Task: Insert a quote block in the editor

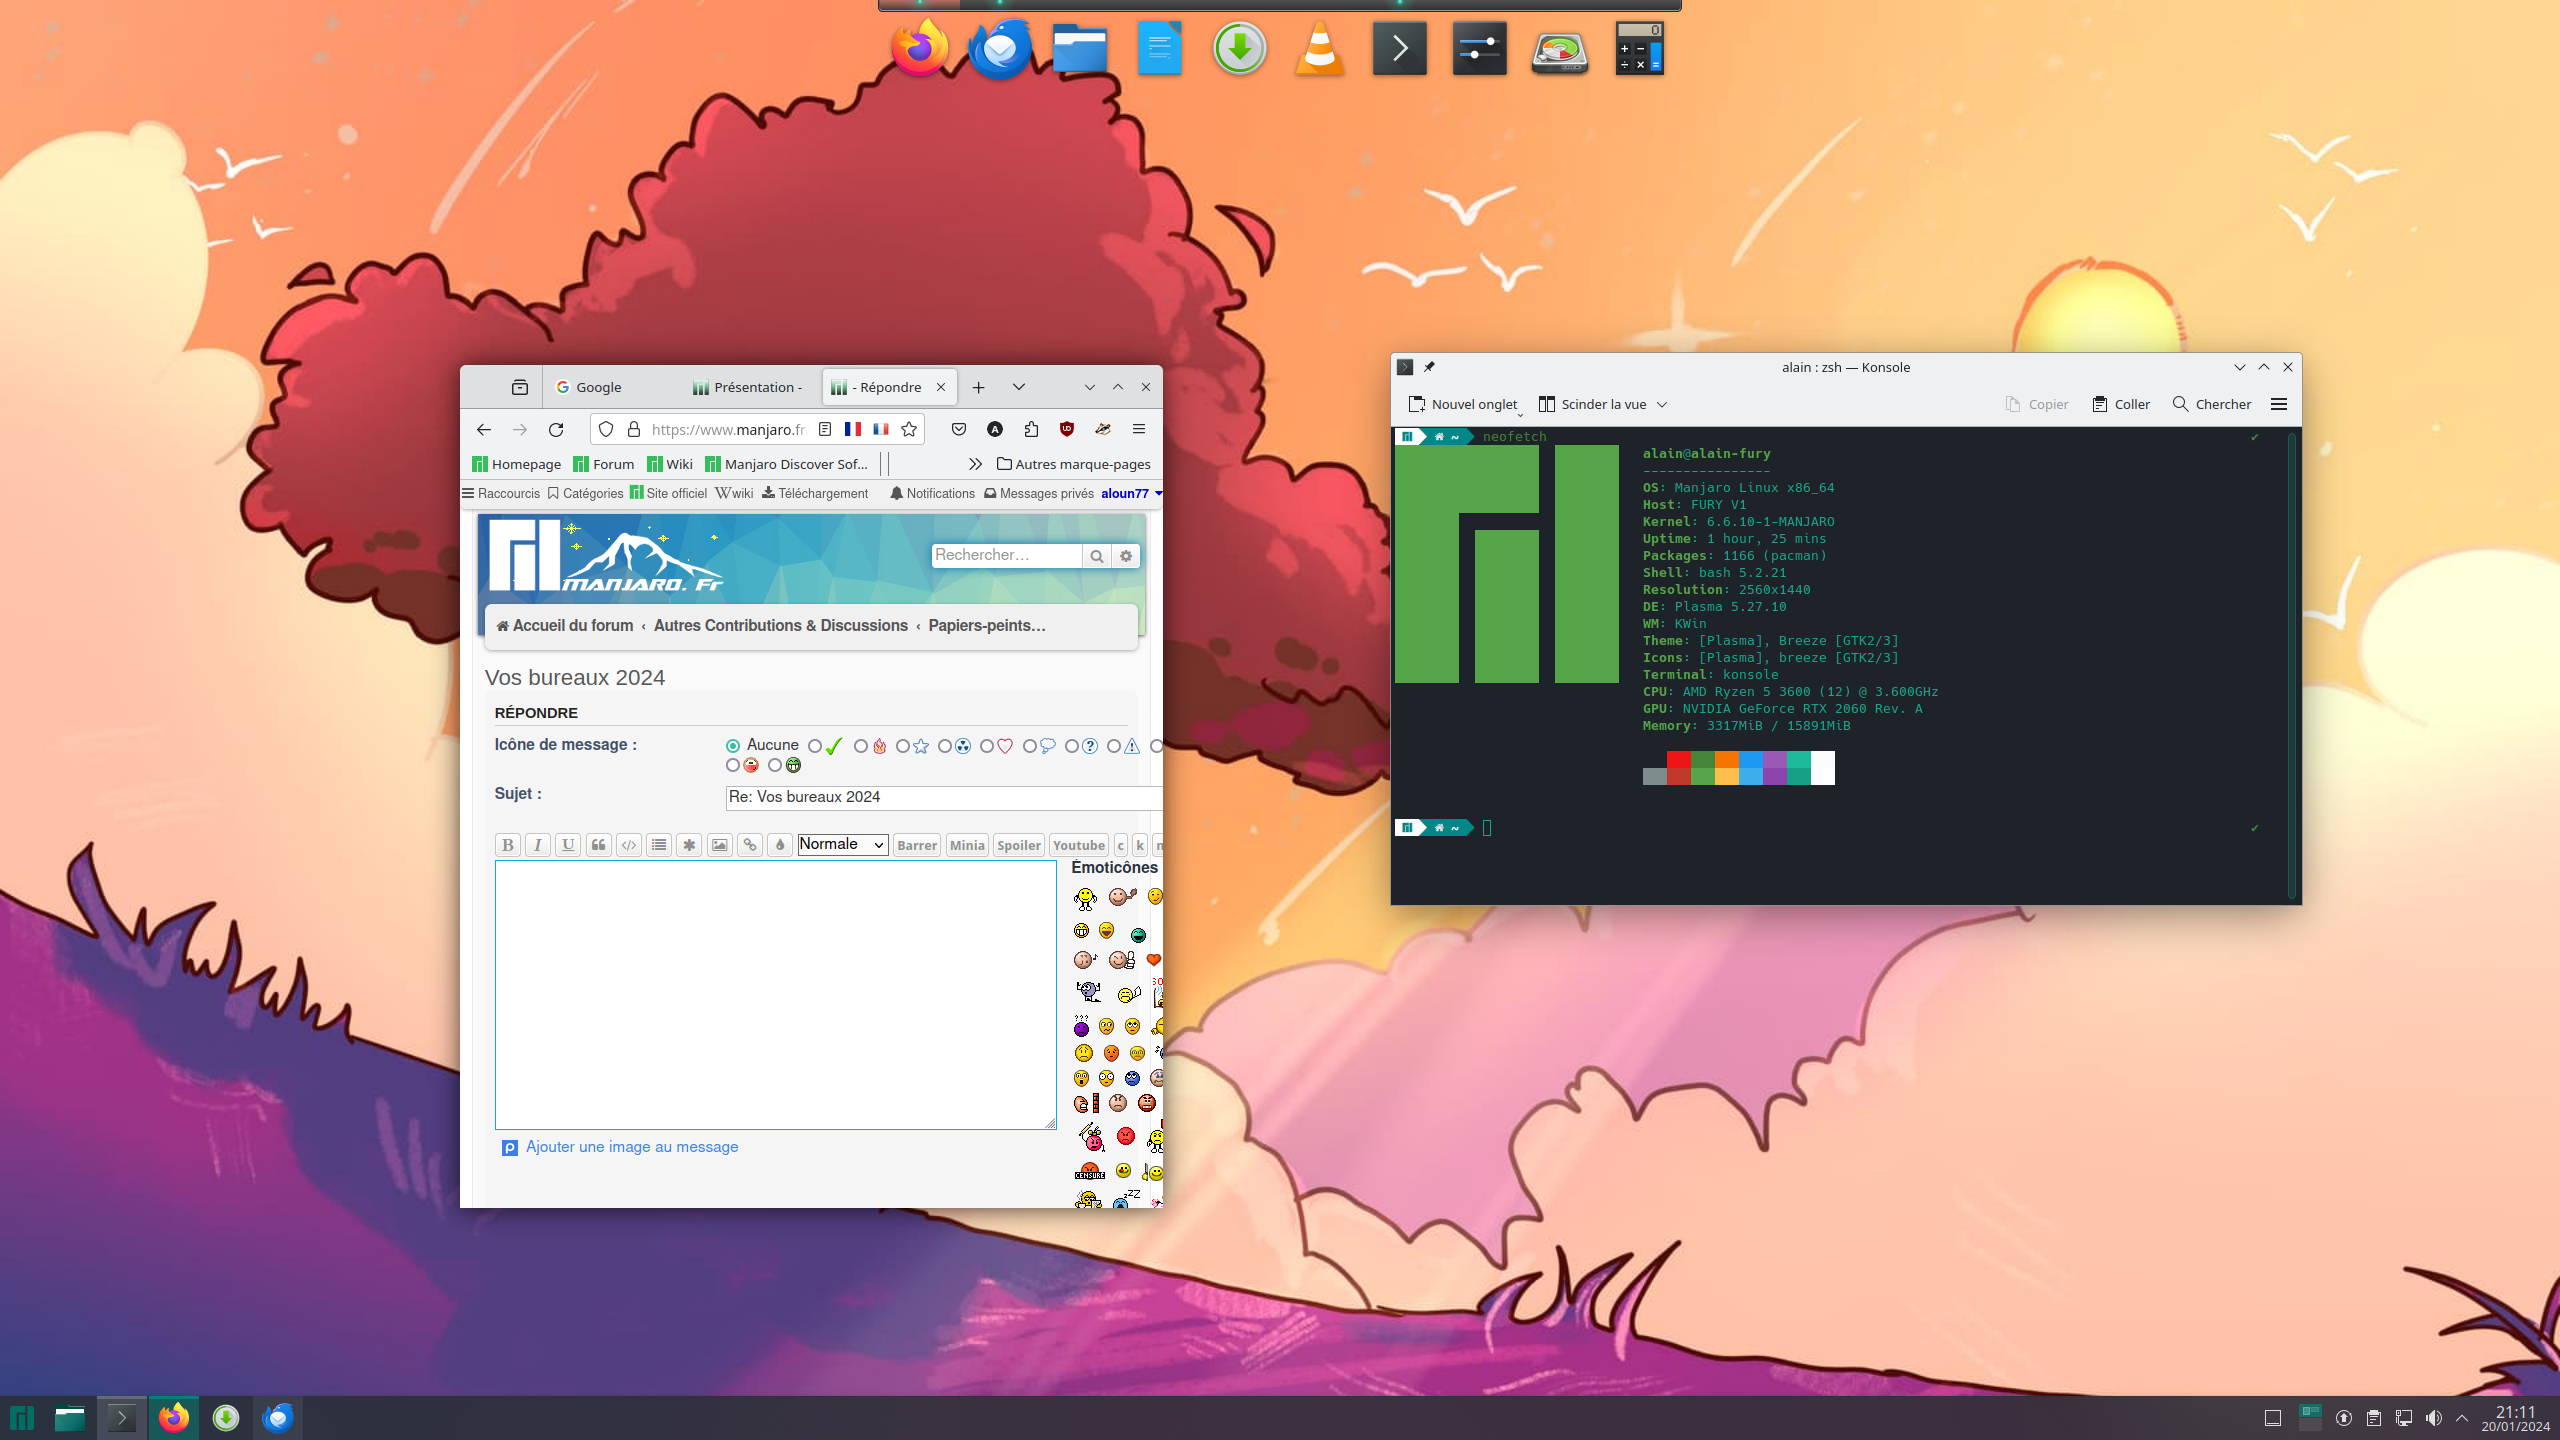Action: point(598,845)
